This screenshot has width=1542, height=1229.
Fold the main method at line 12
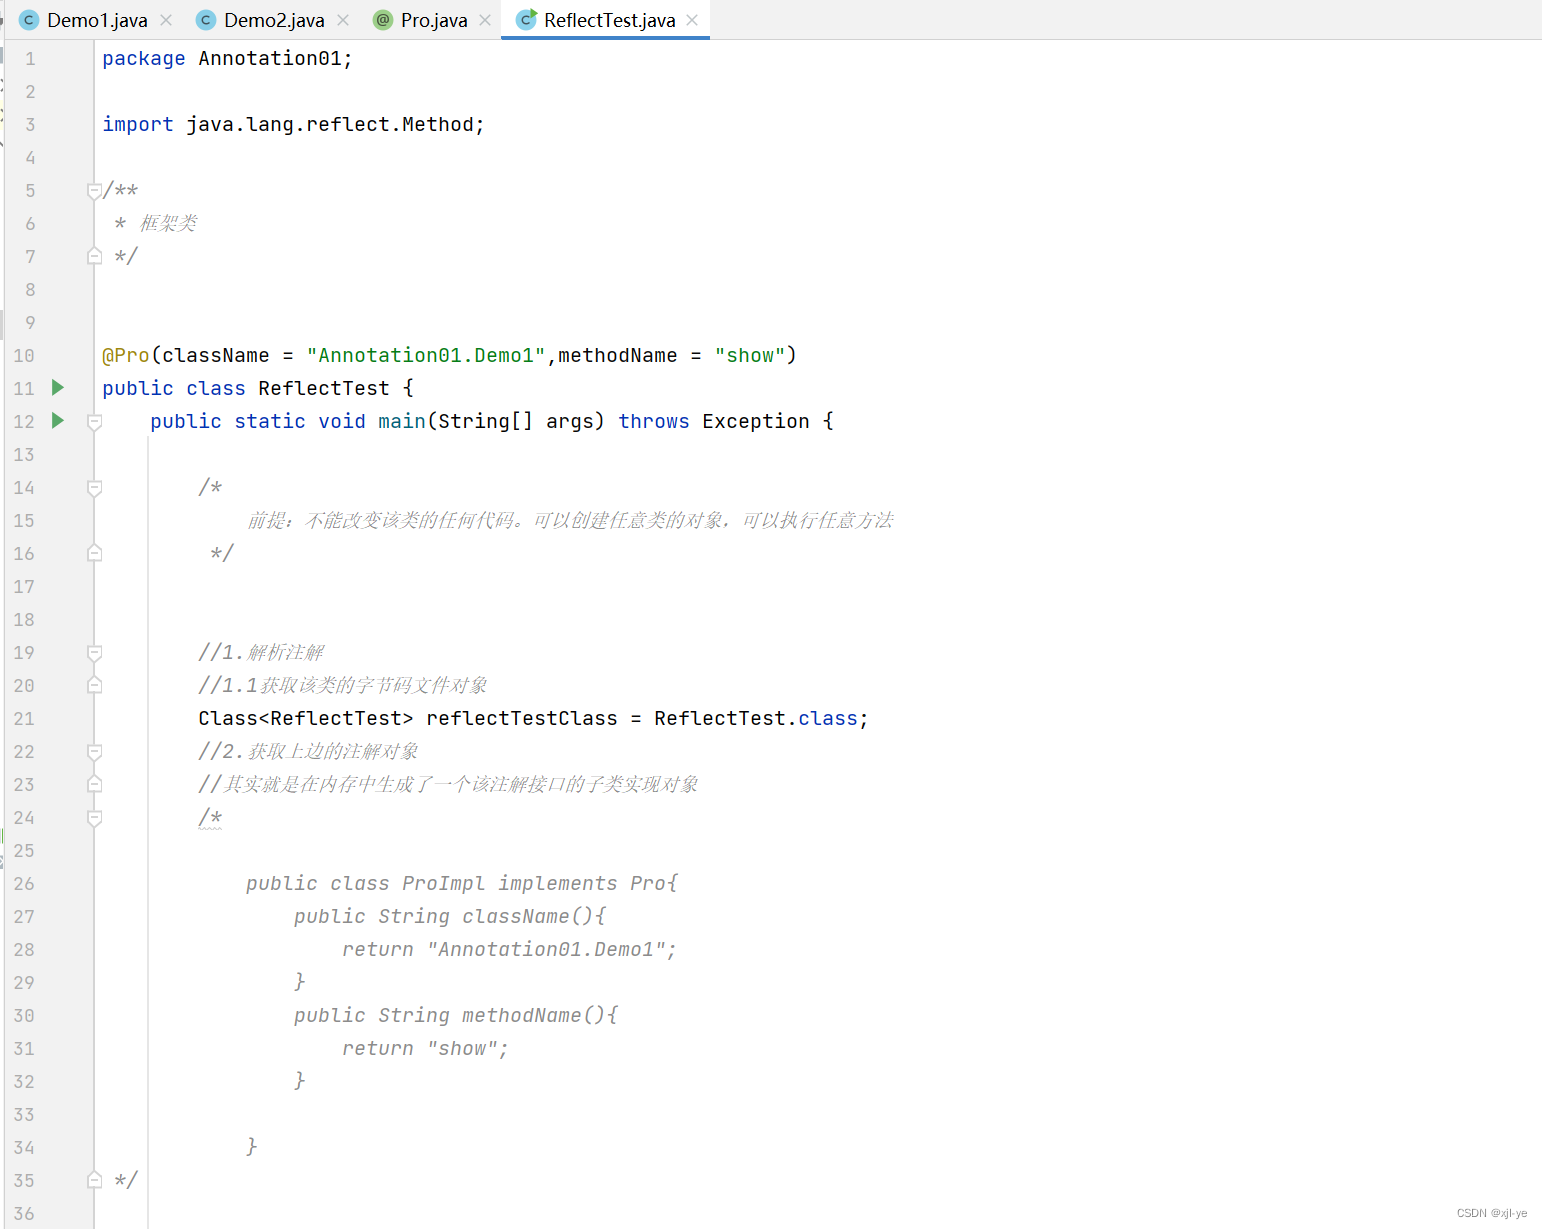pyautogui.click(x=94, y=421)
